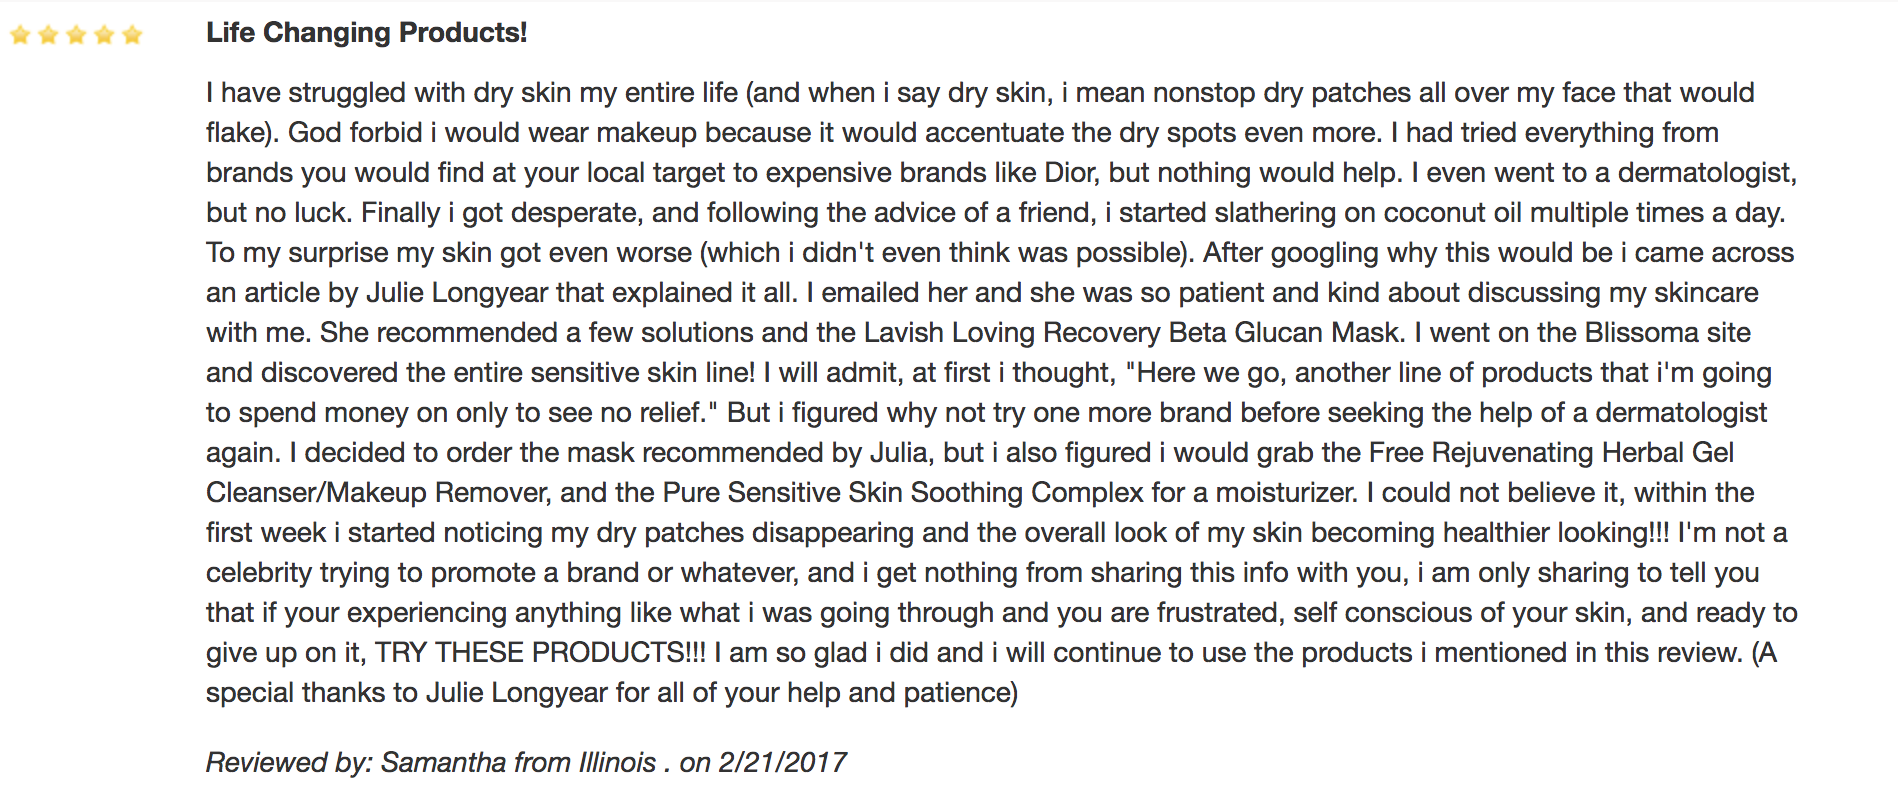Click the brand name "Dior" in the review
The image size is (1898, 802).
[x=1071, y=173]
